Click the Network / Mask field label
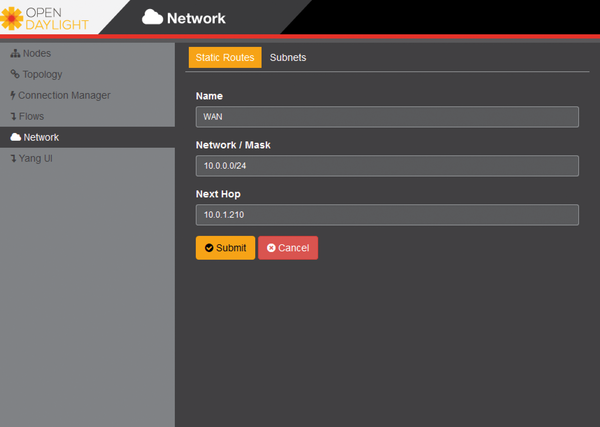This screenshot has height=427, width=600. 233,145
